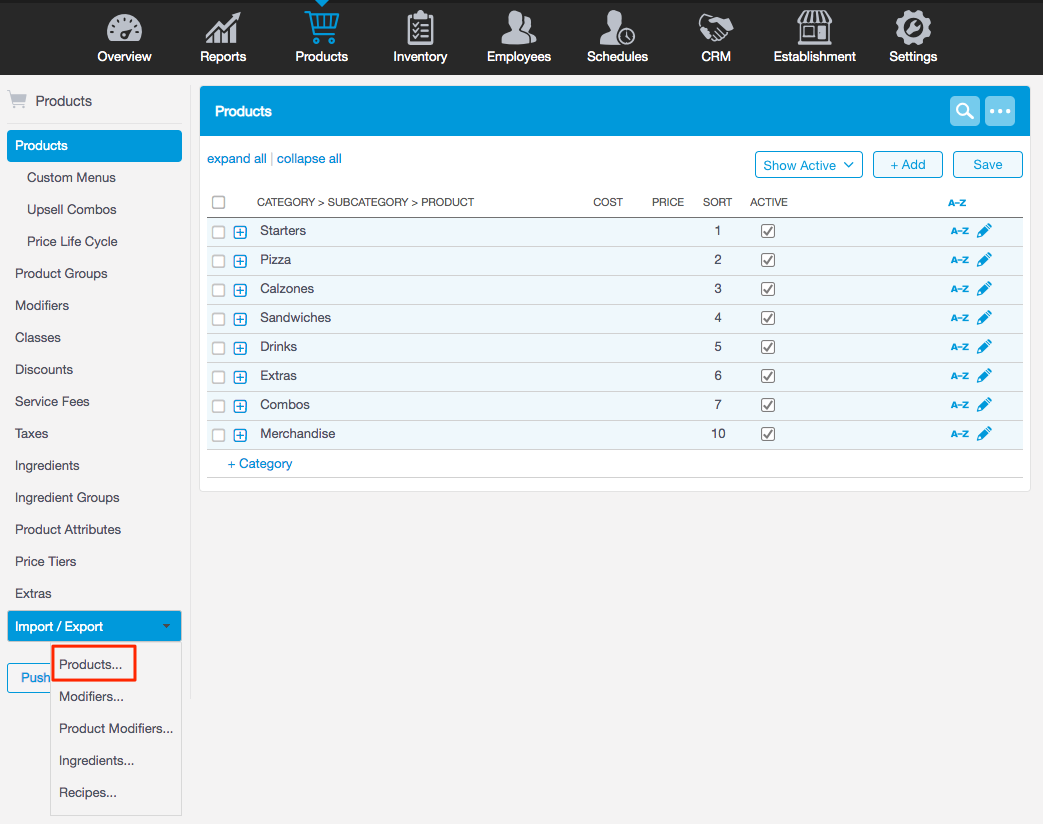Go to Employees section icon
Viewport: 1043px width, 824px height.
[518, 29]
